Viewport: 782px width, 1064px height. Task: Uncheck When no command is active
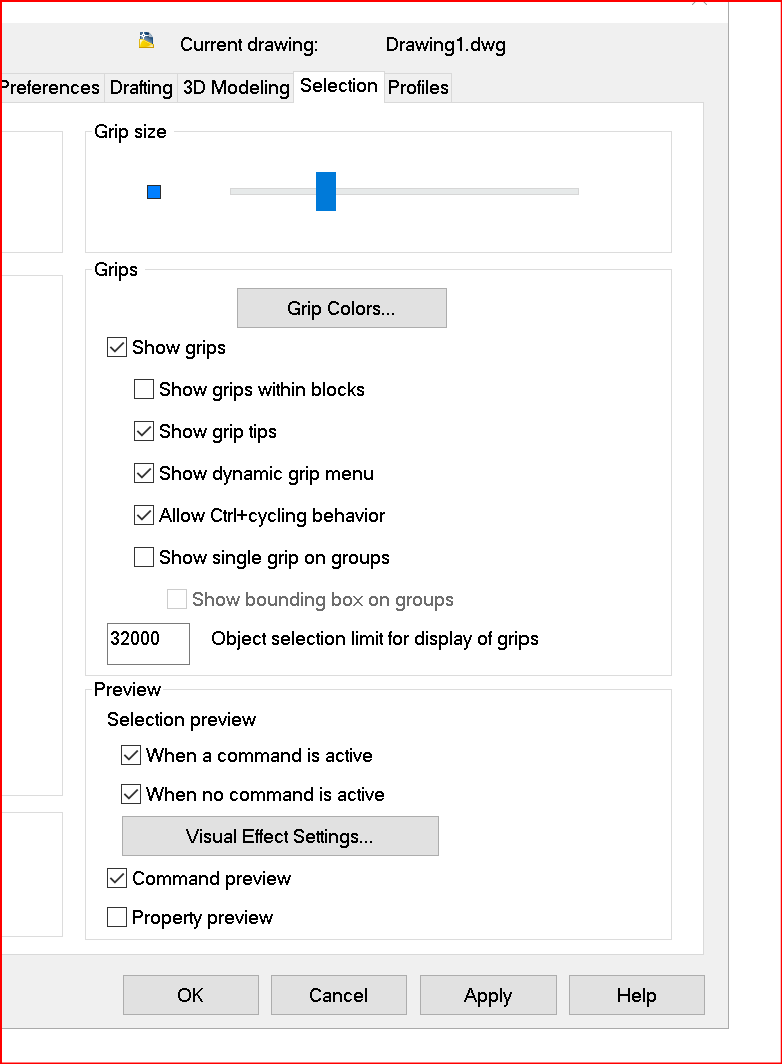pos(130,794)
